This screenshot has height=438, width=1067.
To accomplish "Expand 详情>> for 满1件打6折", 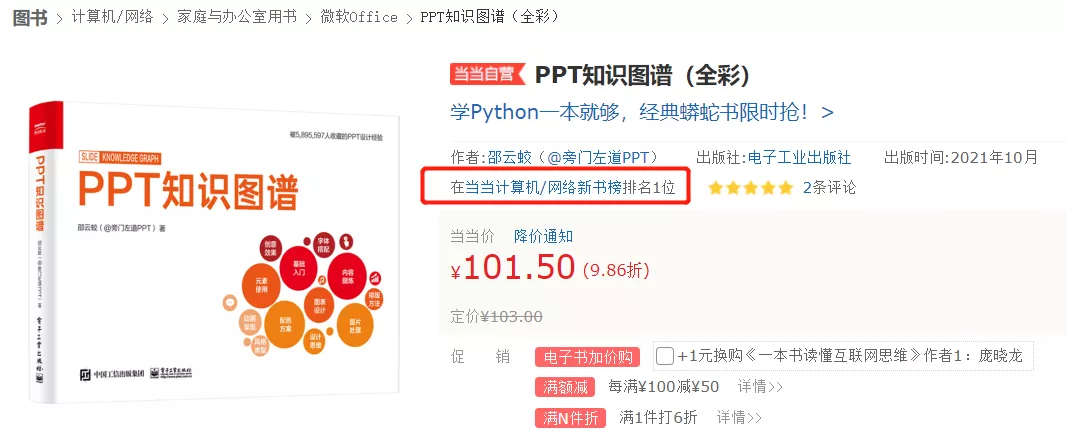I will (x=739, y=417).
